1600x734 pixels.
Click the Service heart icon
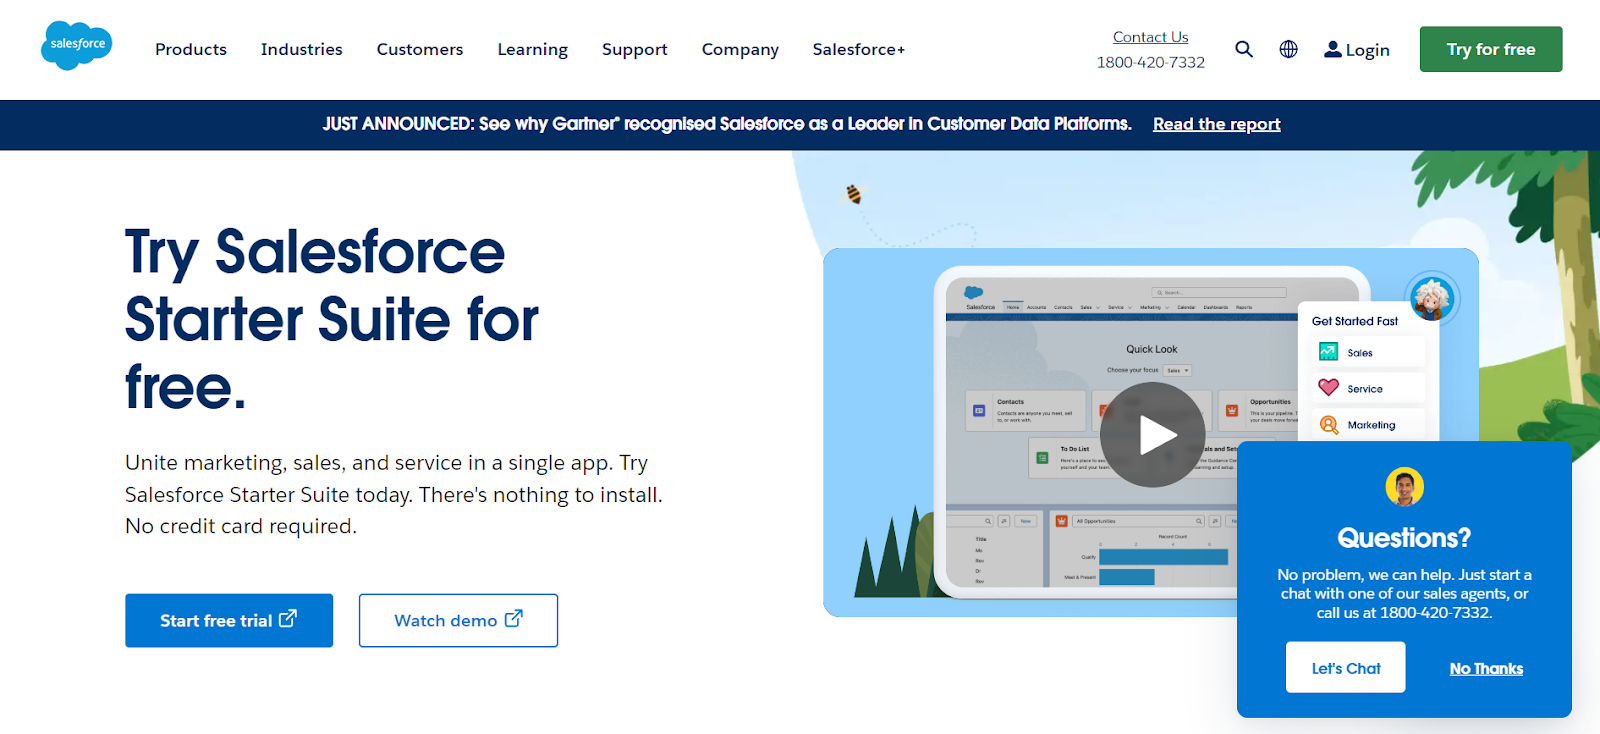pyautogui.click(x=1328, y=388)
